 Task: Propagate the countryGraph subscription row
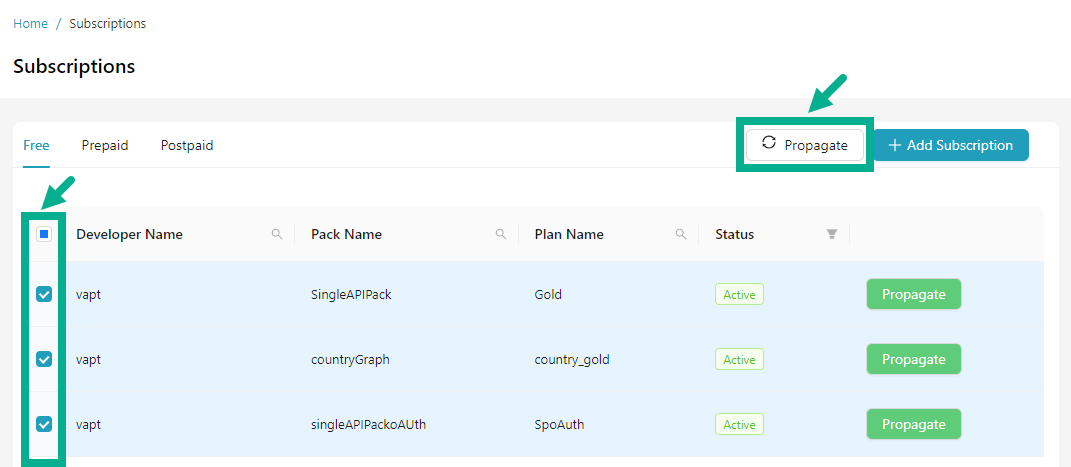913,359
